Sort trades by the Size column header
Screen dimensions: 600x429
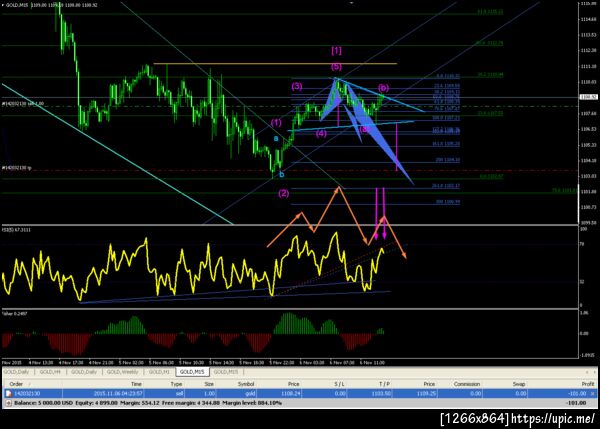tap(209, 384)
